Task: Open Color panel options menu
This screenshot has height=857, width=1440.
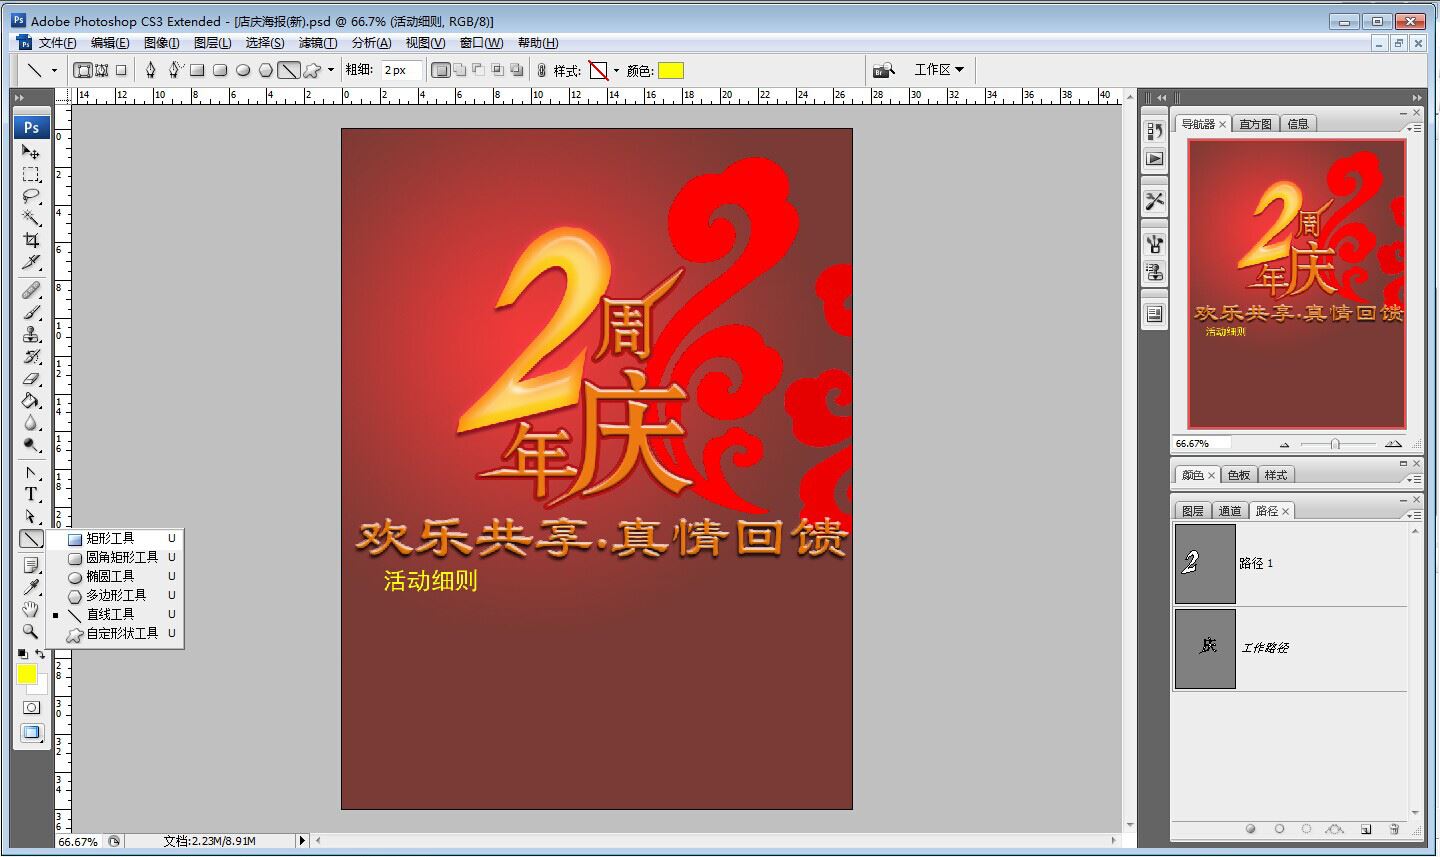Action: [1414, 479]
